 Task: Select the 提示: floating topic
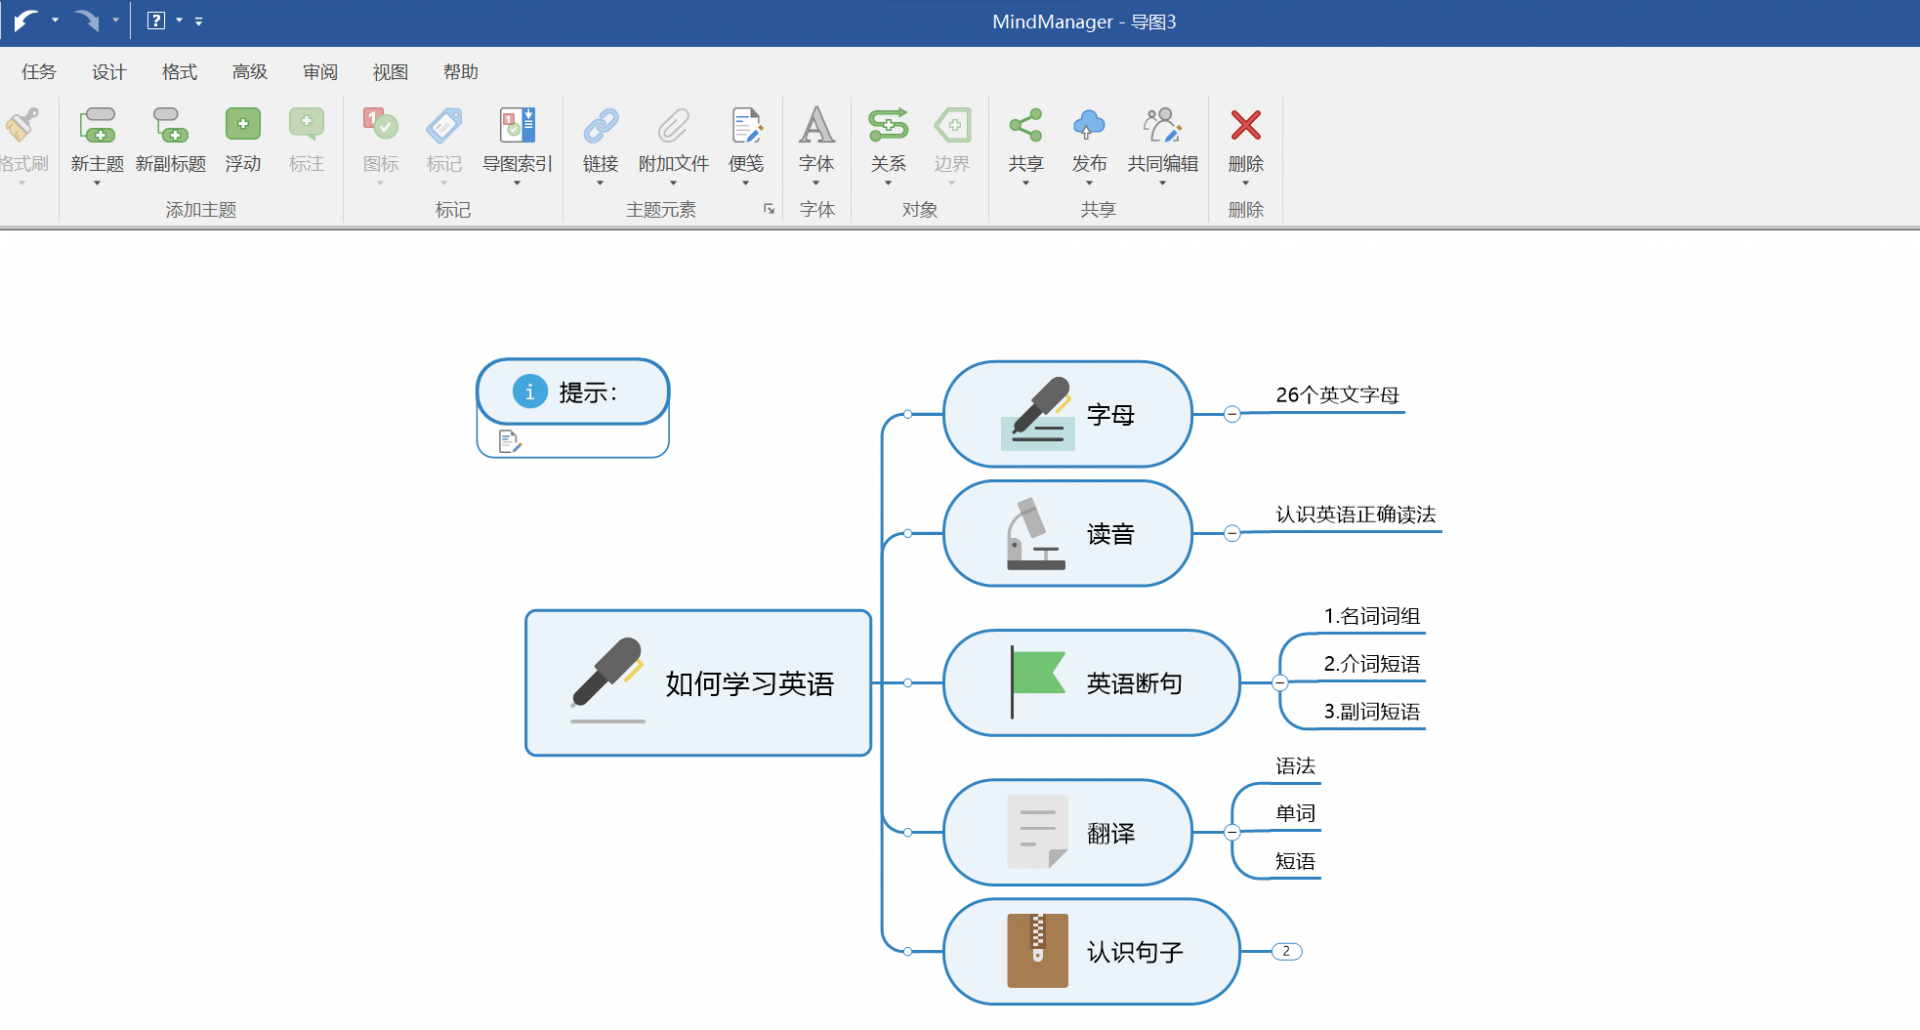pos(573,392)
